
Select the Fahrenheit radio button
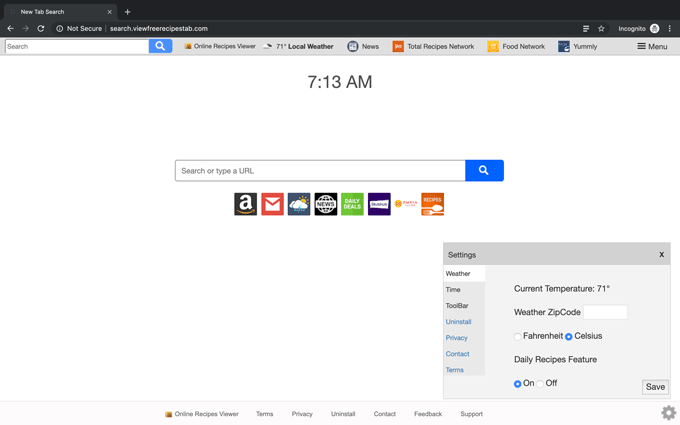(517, 337)
